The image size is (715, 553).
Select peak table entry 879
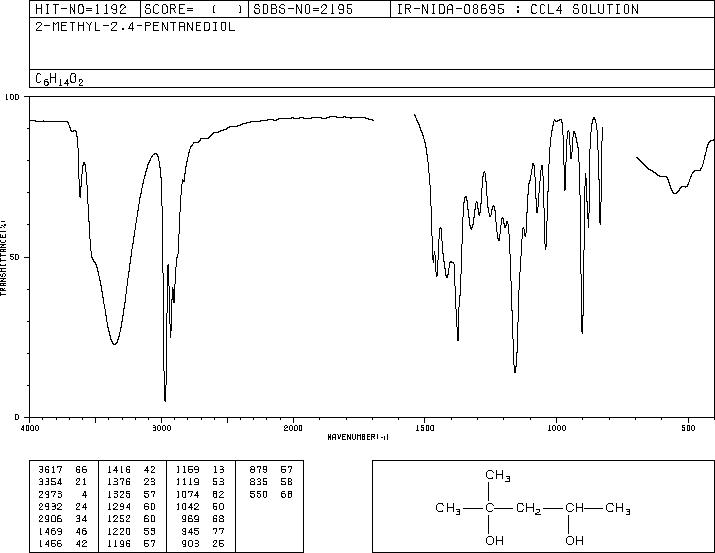pyautogui.click(x=259, y=470)
